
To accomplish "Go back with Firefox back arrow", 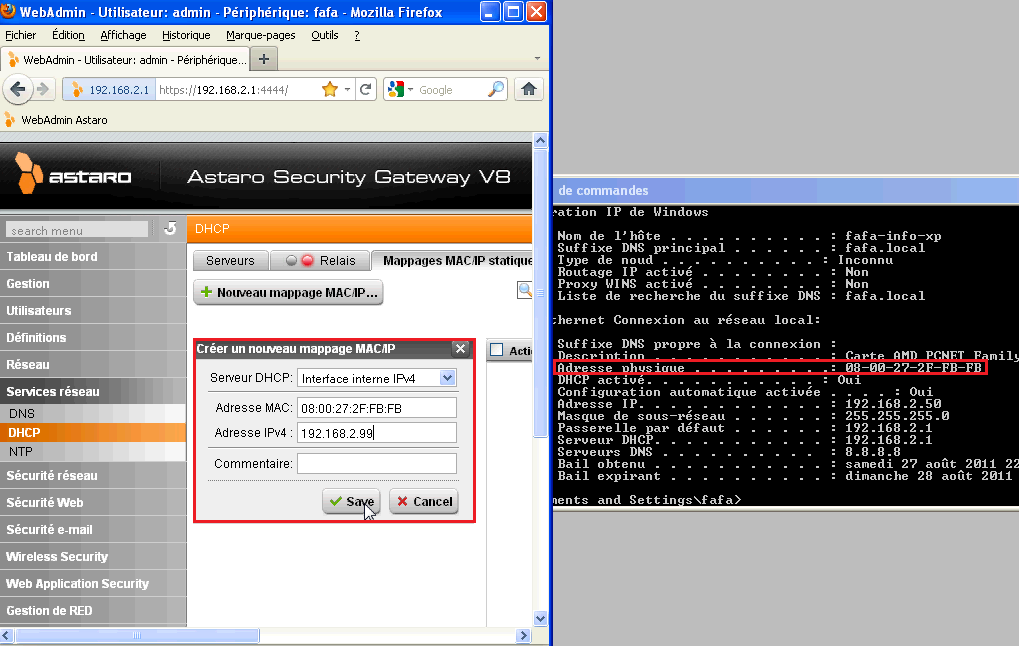I will click(18, 89).
